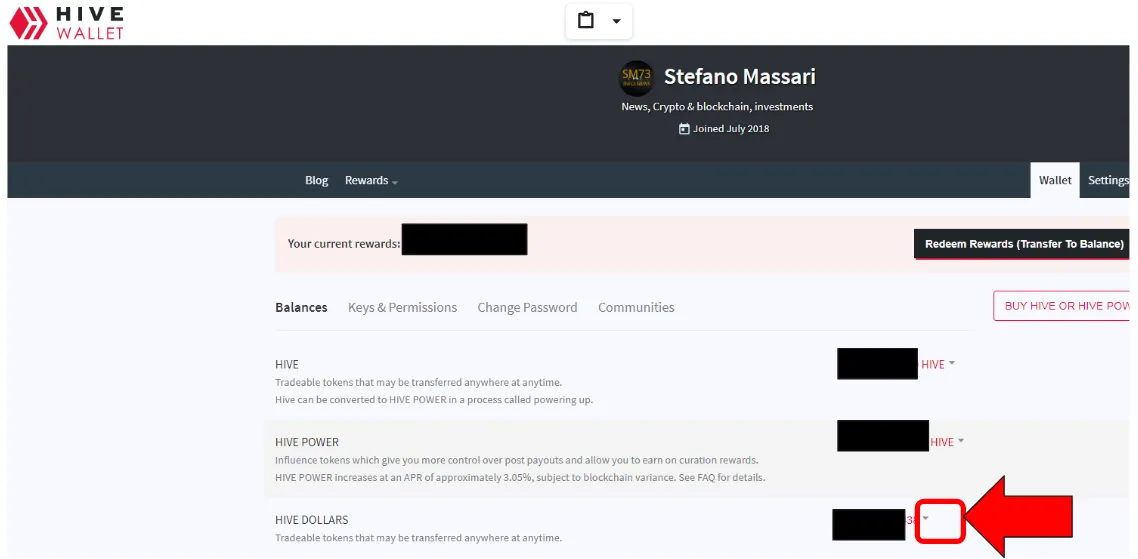Go to the Blog tab
Screen dimensions: 1138x559
coord(316,180)
